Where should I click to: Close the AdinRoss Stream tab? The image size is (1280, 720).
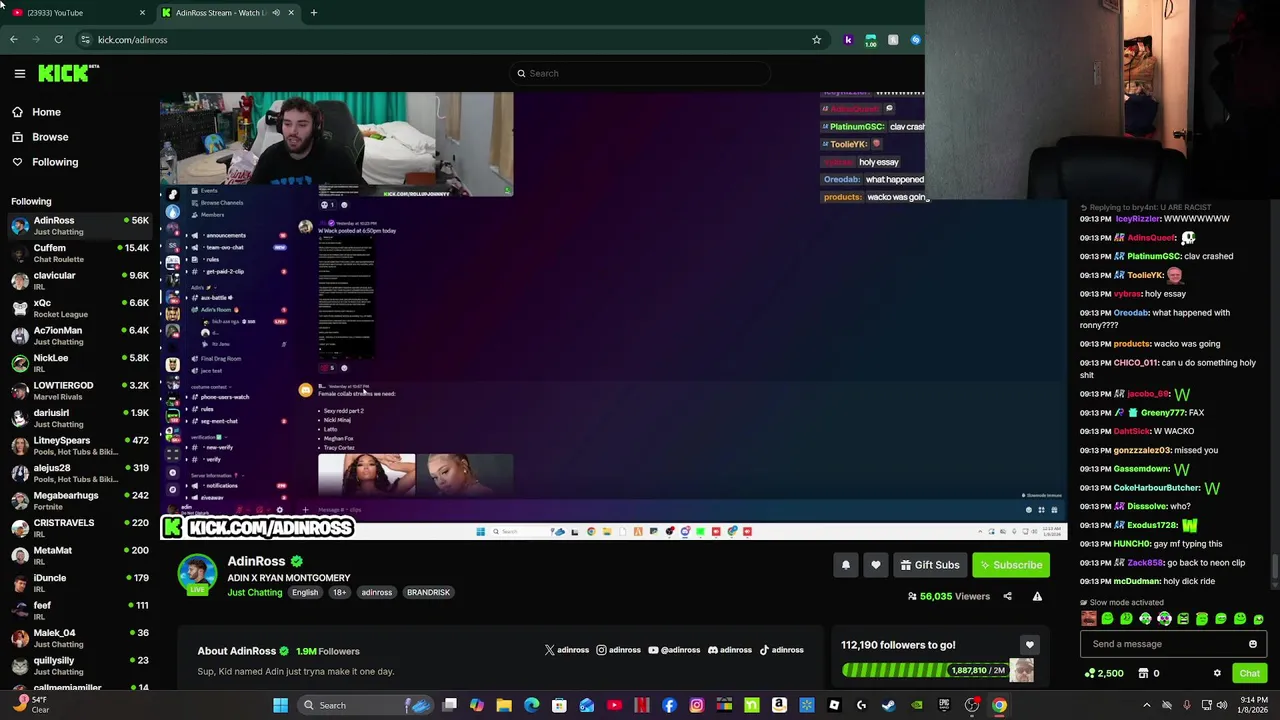[291, 12]
